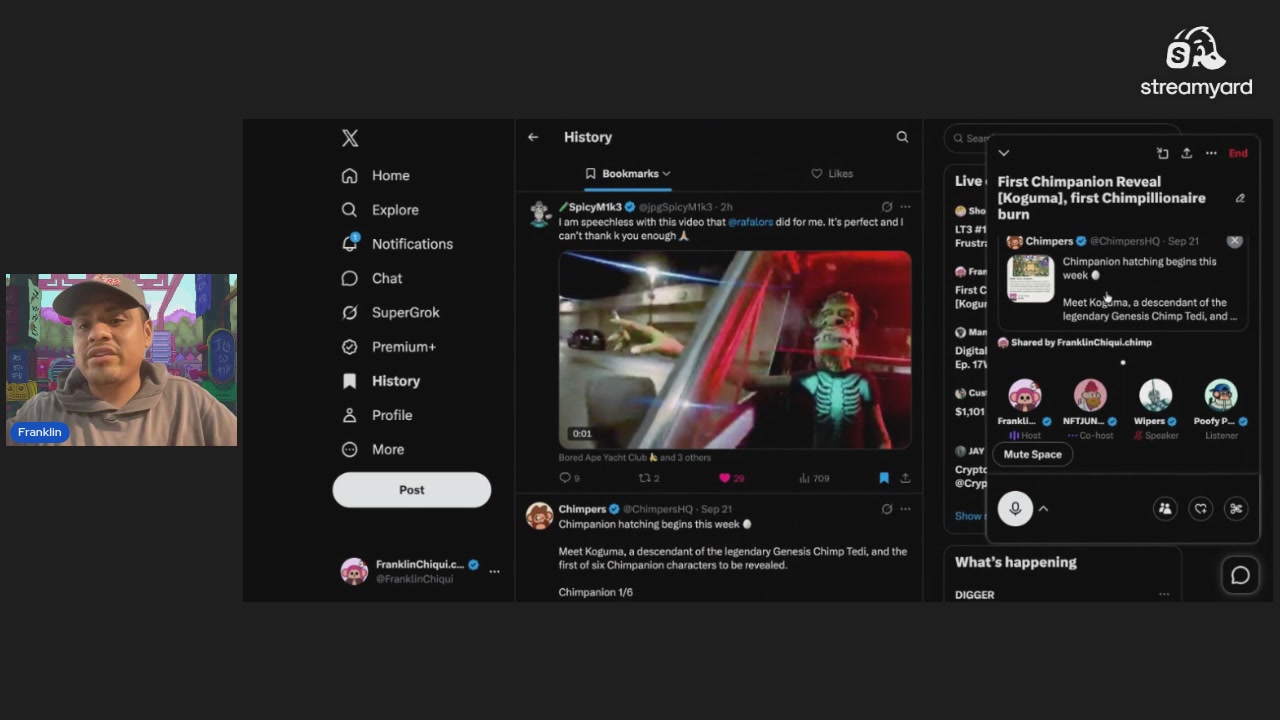The image size is (1280, 720).
Task: Open Space participants list icon
Action: click(x=1165, y=509)
